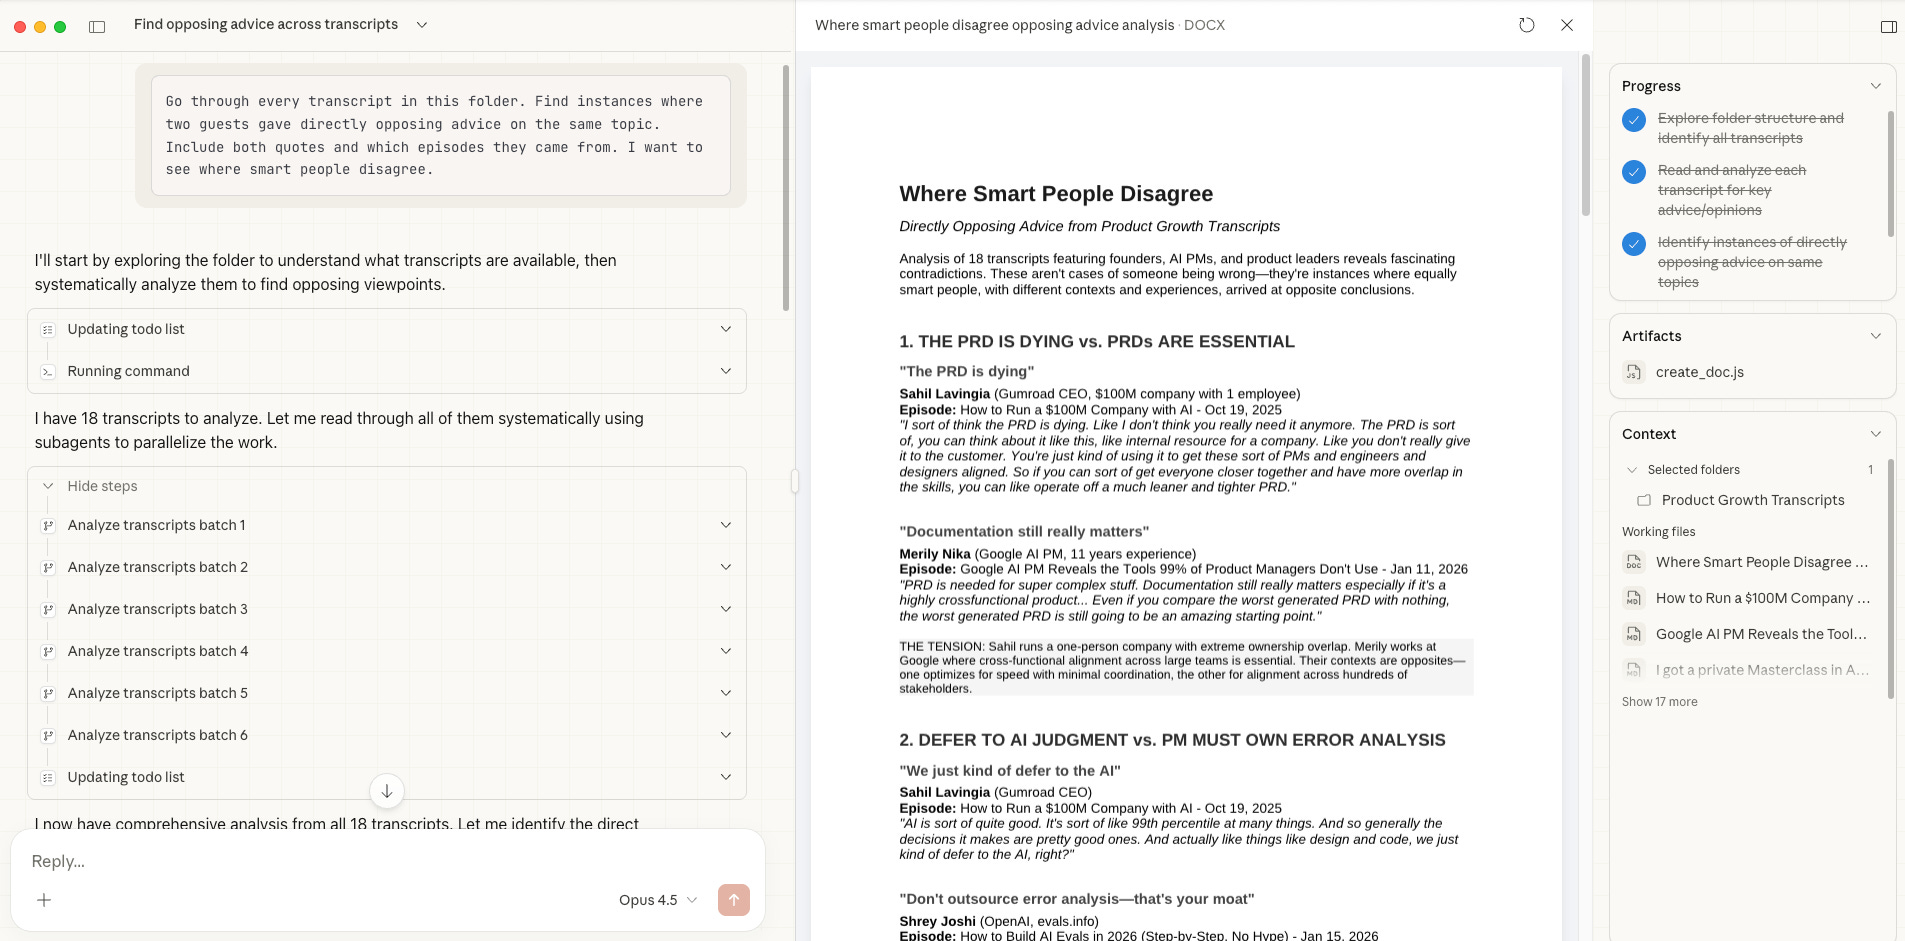Click the MD icon beside How to Run a $100M

[1633, 598]
